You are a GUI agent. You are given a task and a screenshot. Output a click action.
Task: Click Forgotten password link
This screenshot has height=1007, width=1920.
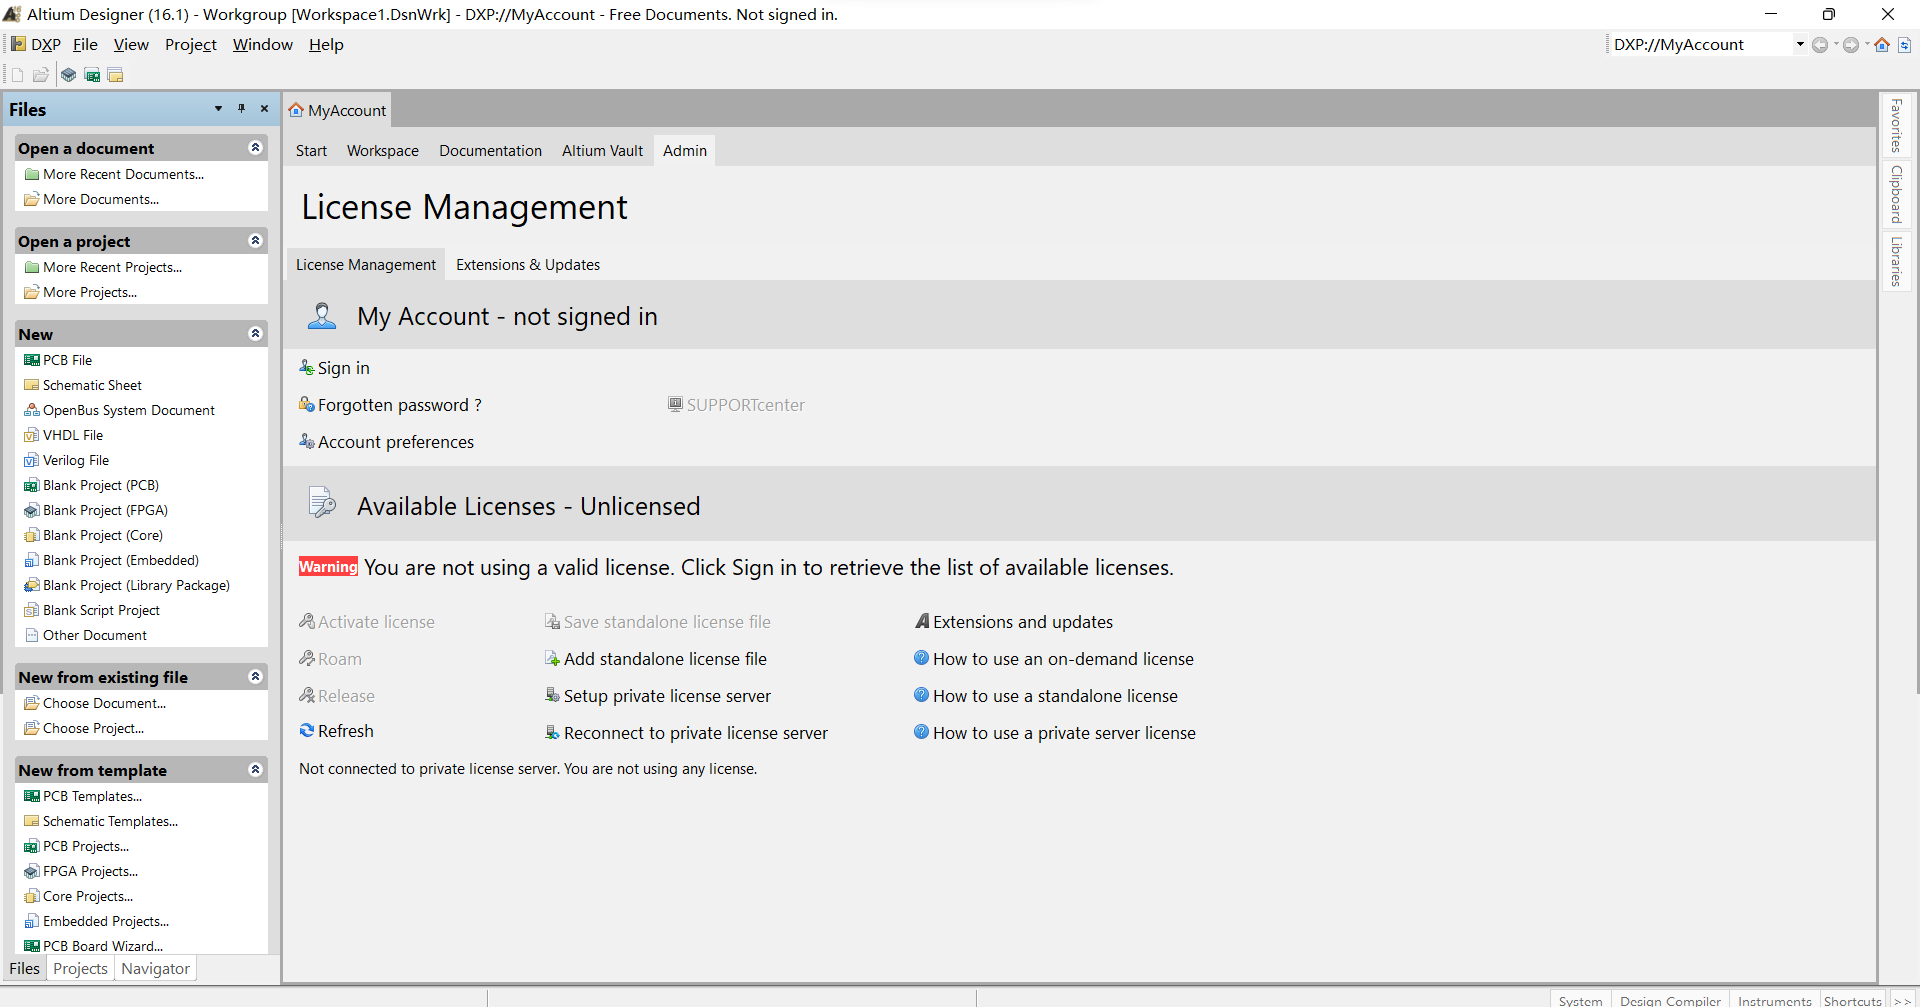(x=391, y=405)
